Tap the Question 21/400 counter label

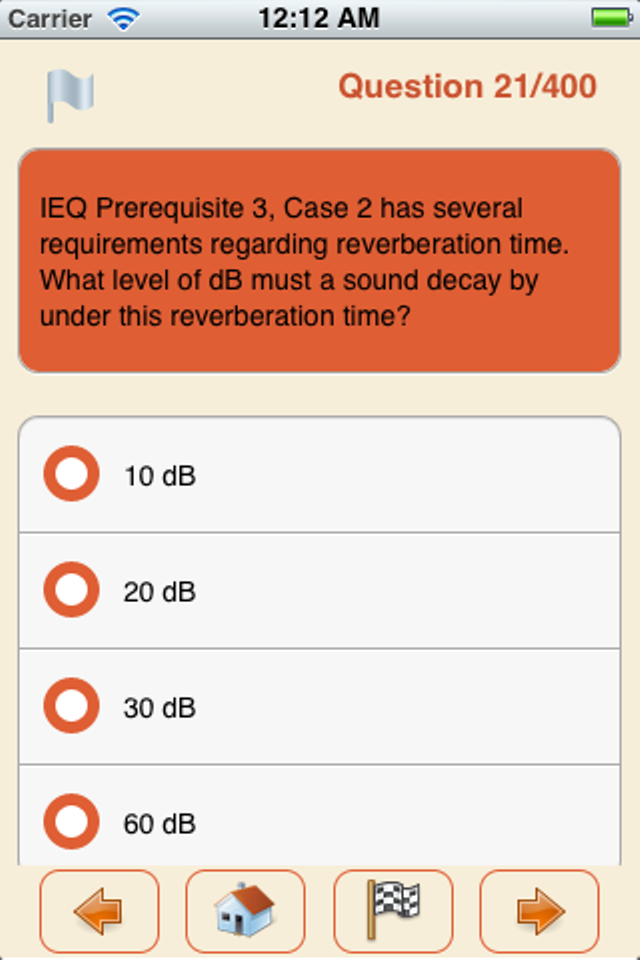[467, 87]
